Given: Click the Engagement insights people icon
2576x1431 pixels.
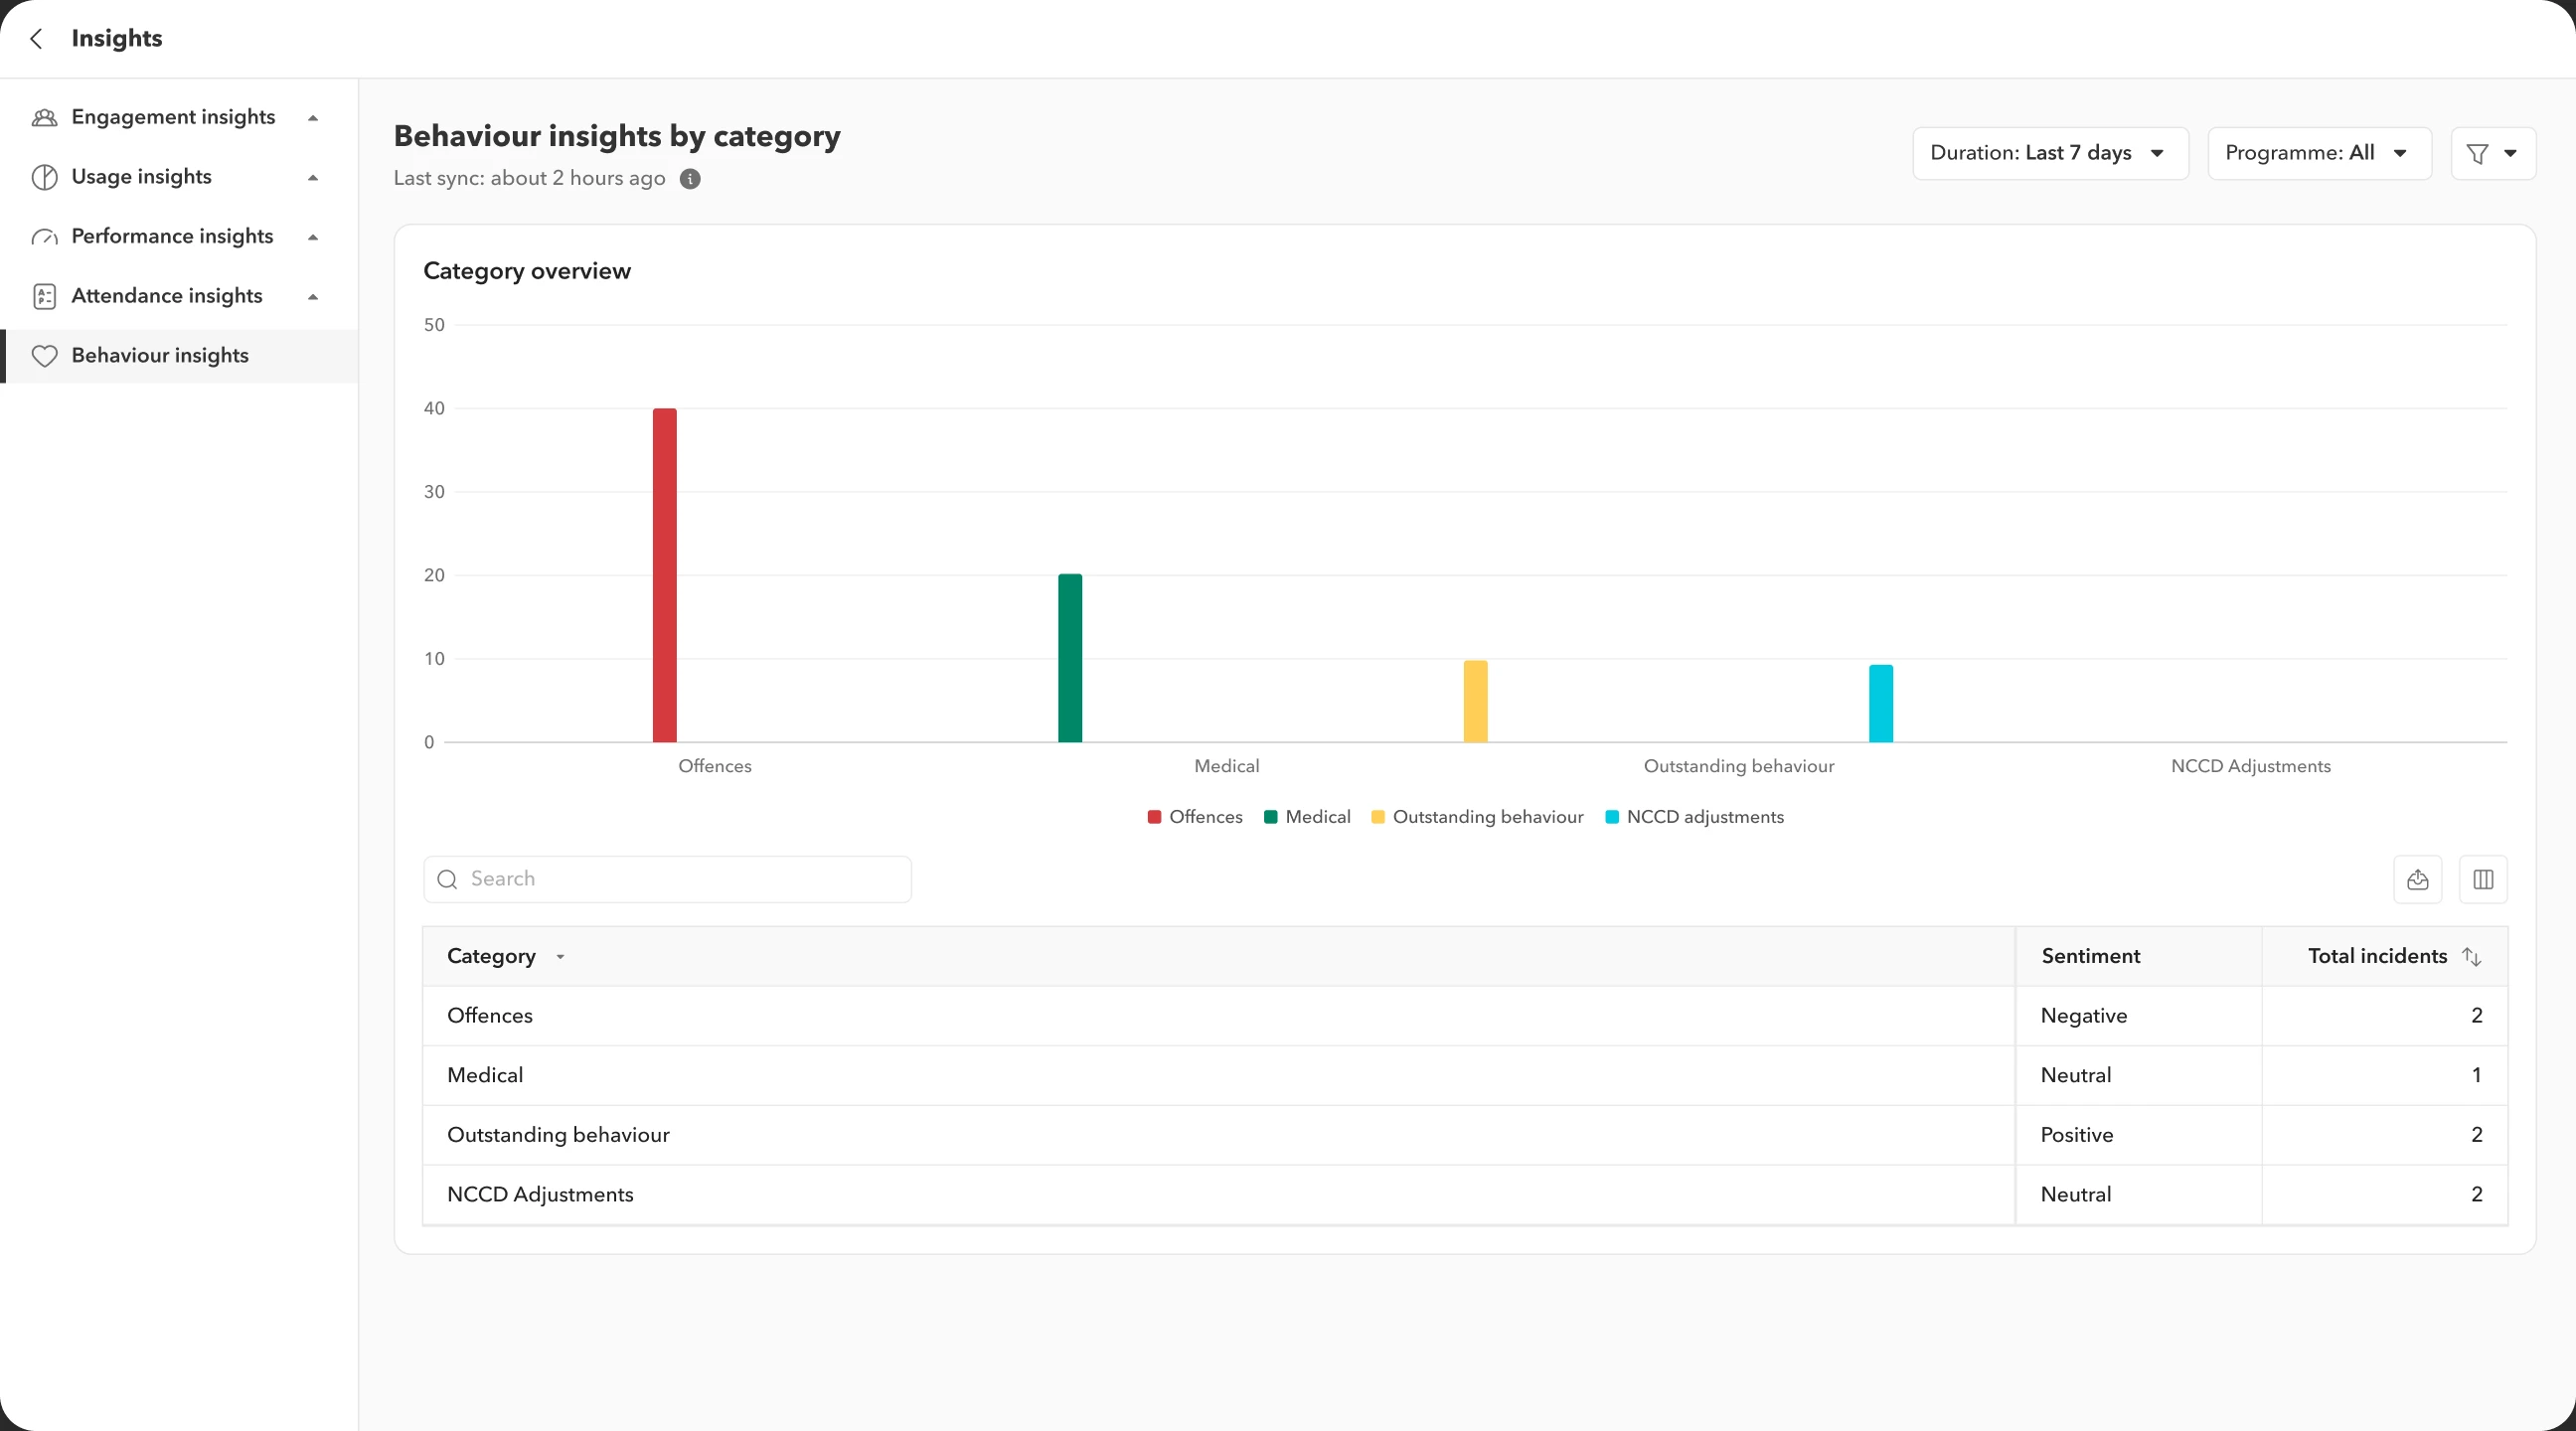Looking at the screenshot, I should pyautogui.click(x=44, y=117).
